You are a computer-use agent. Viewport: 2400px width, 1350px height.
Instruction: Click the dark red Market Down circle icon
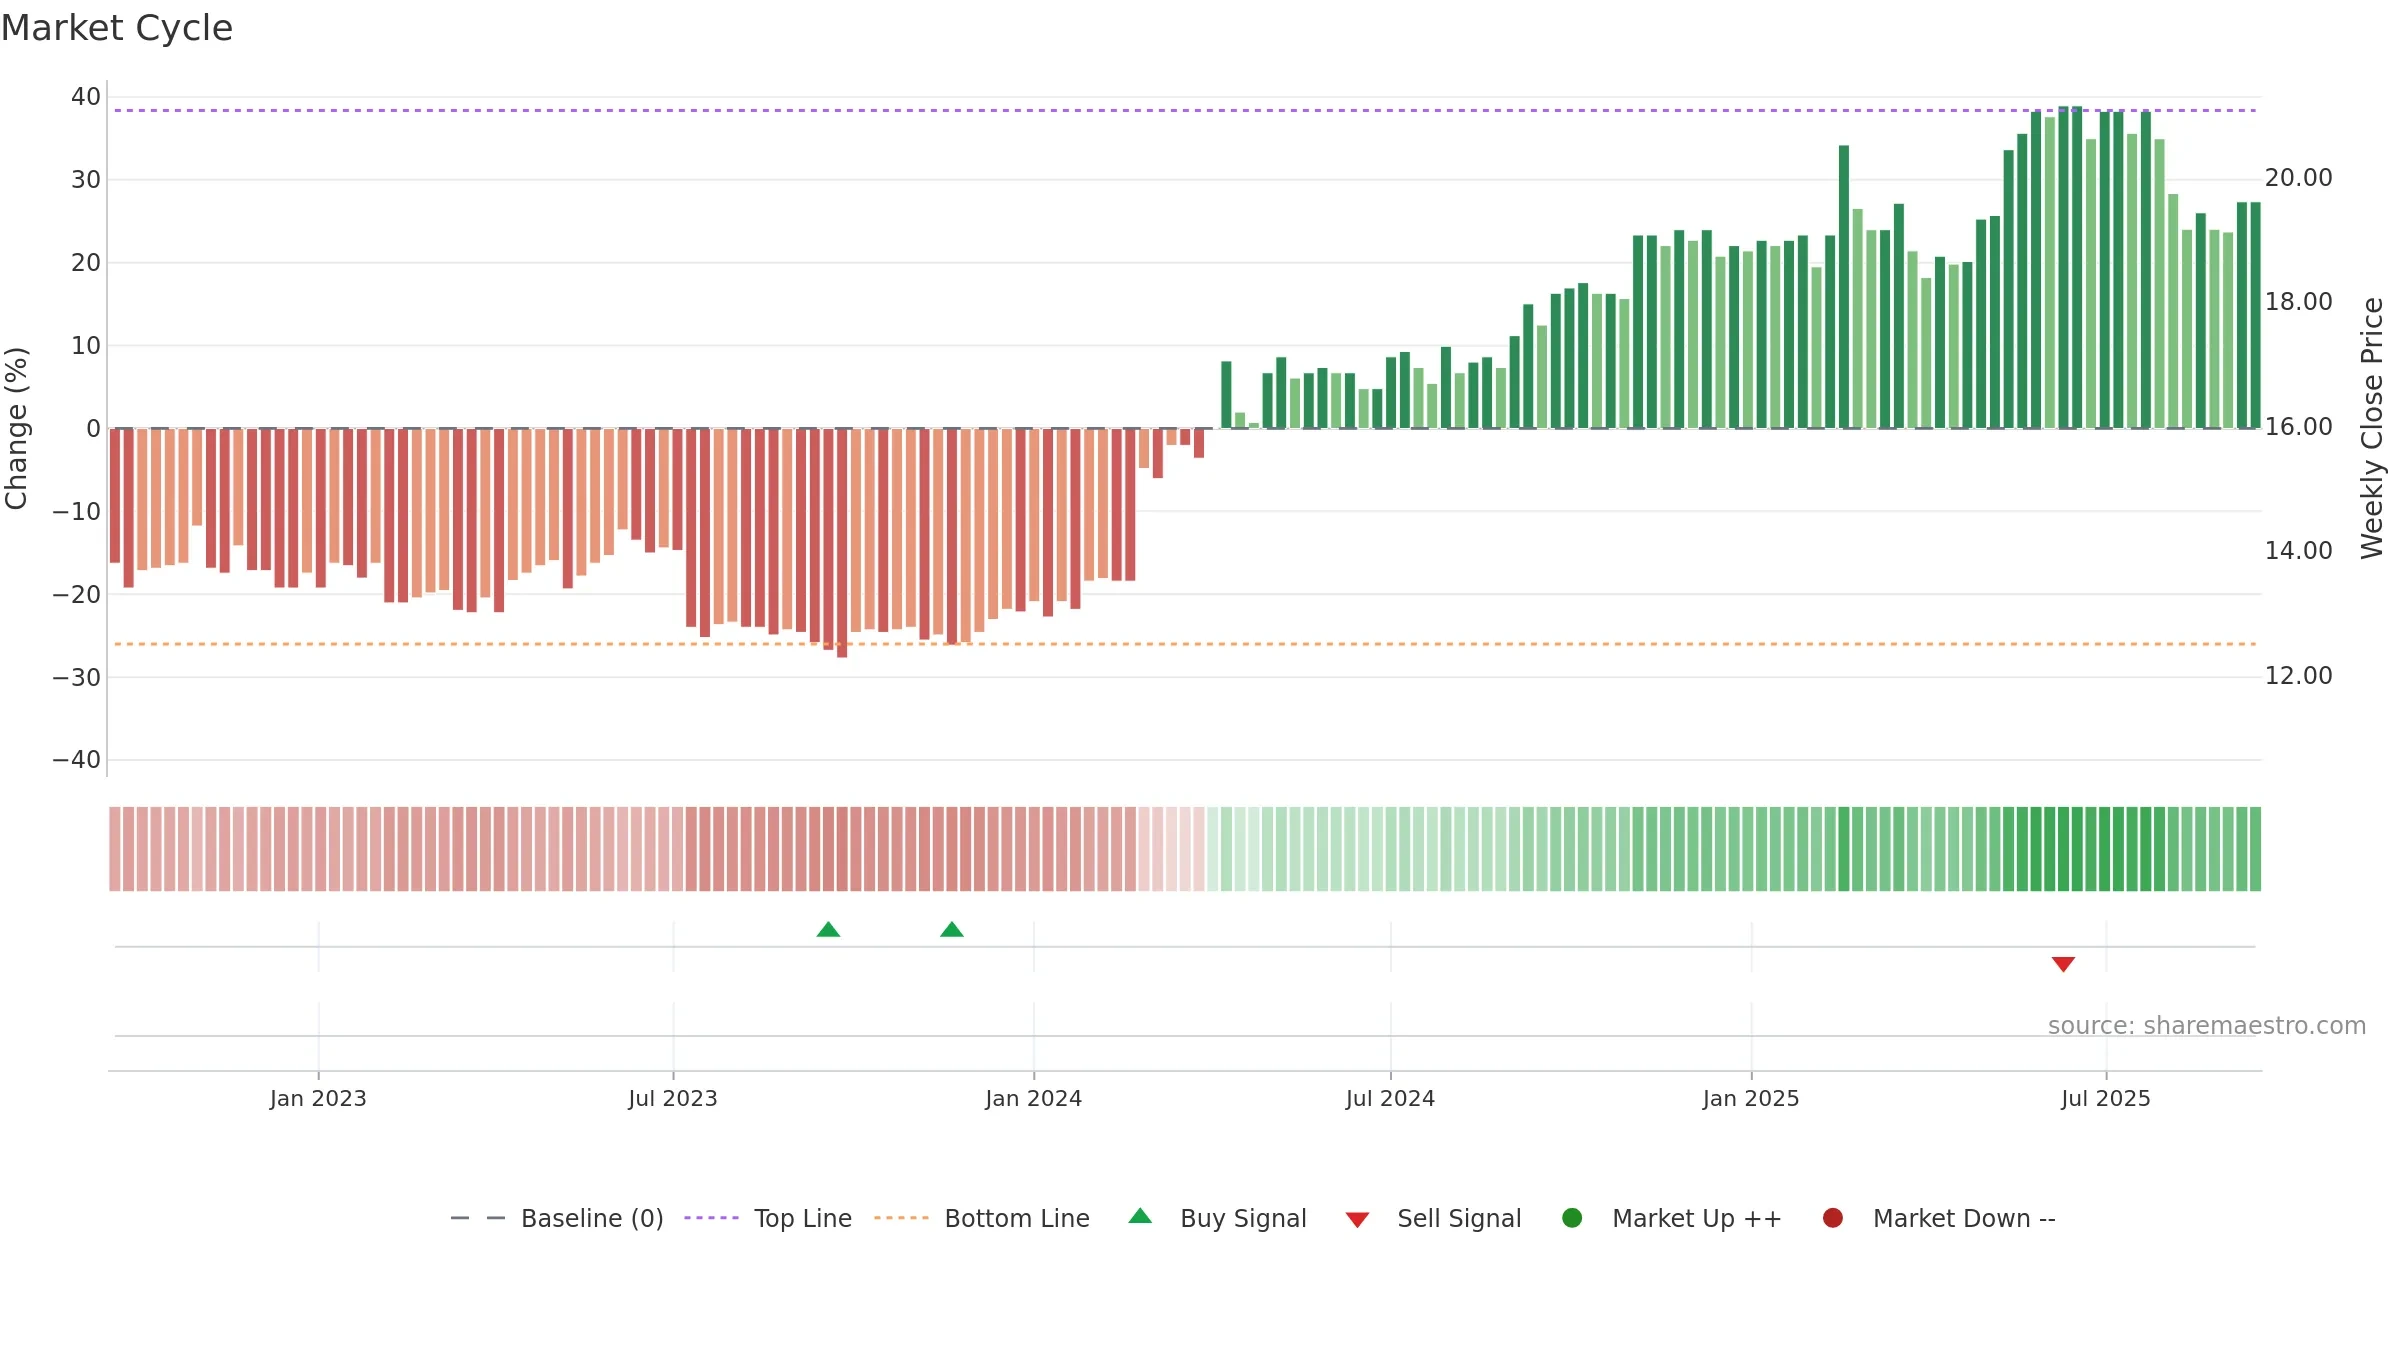(1833, 1218)
